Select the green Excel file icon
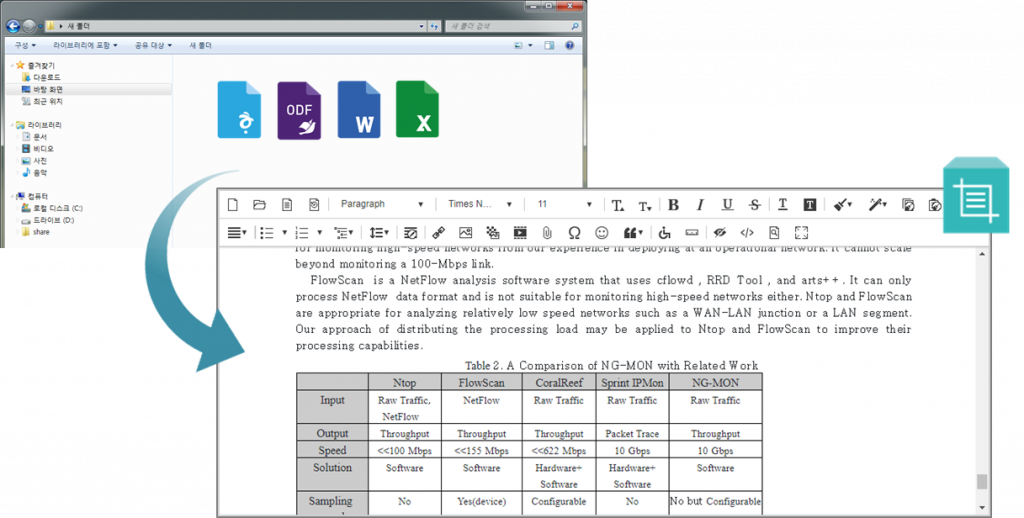 (x=417, y=109)
